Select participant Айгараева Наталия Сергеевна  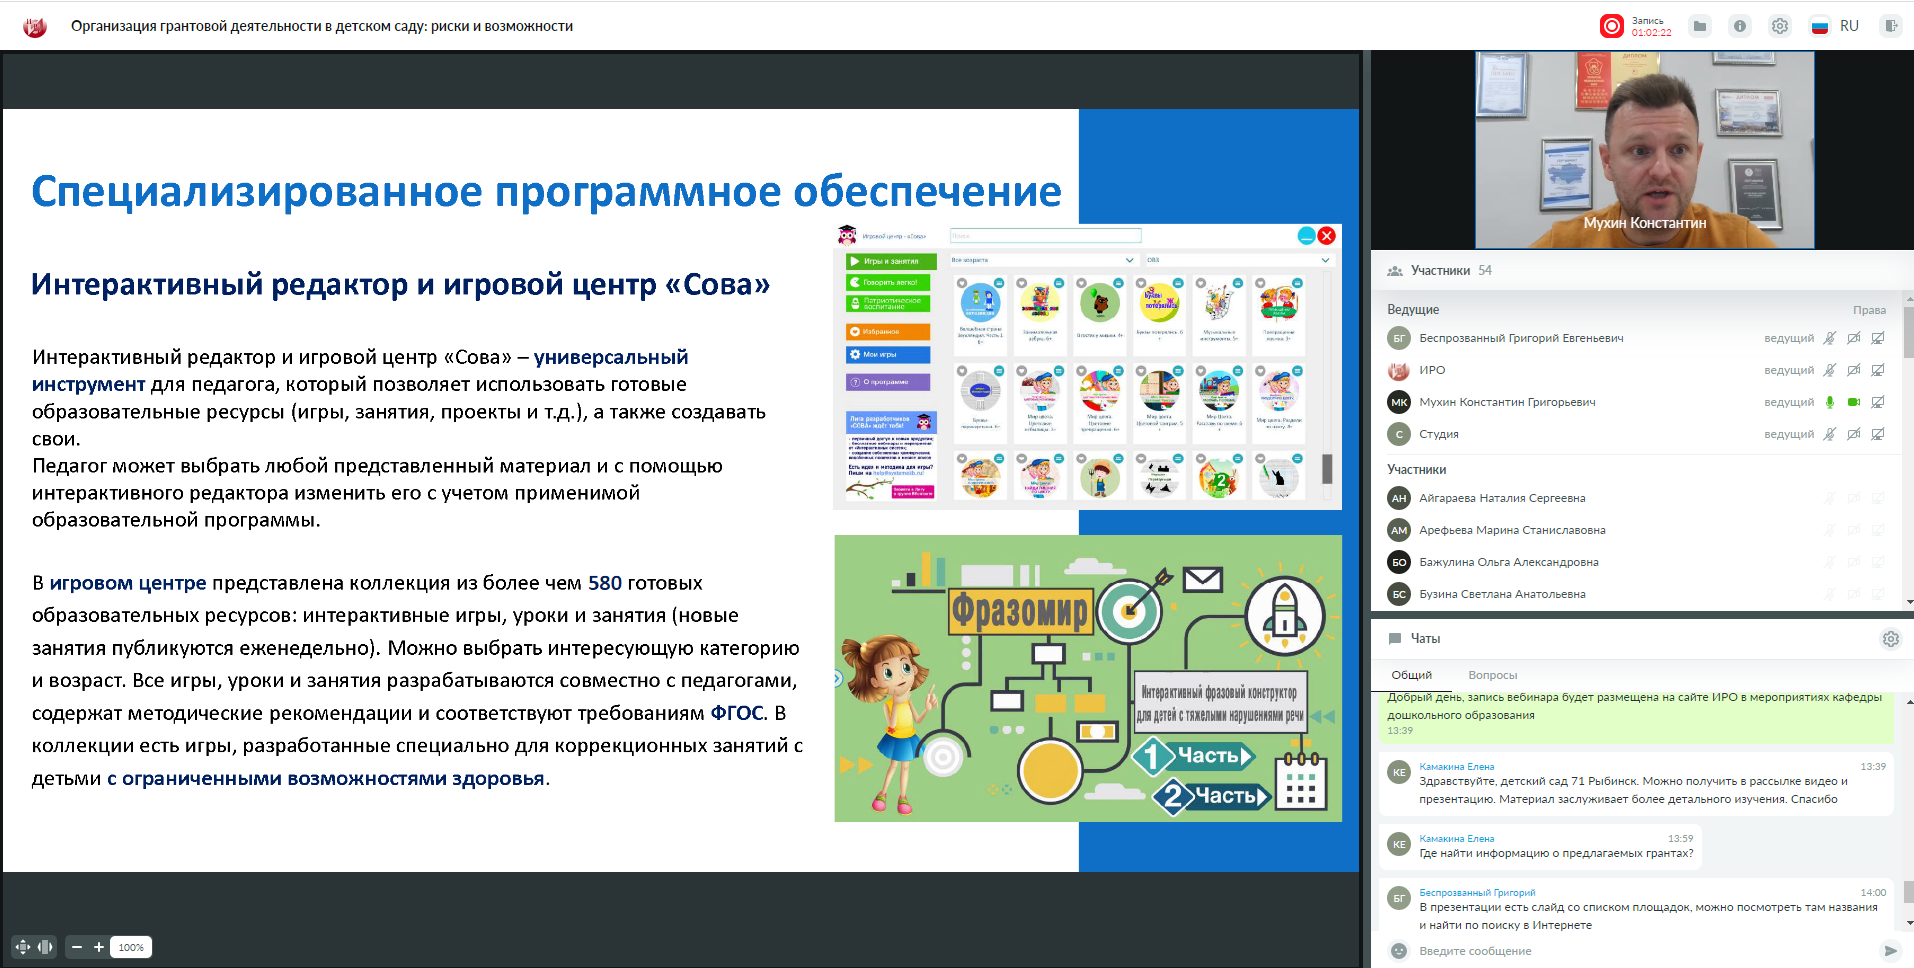click(1501, 498)
